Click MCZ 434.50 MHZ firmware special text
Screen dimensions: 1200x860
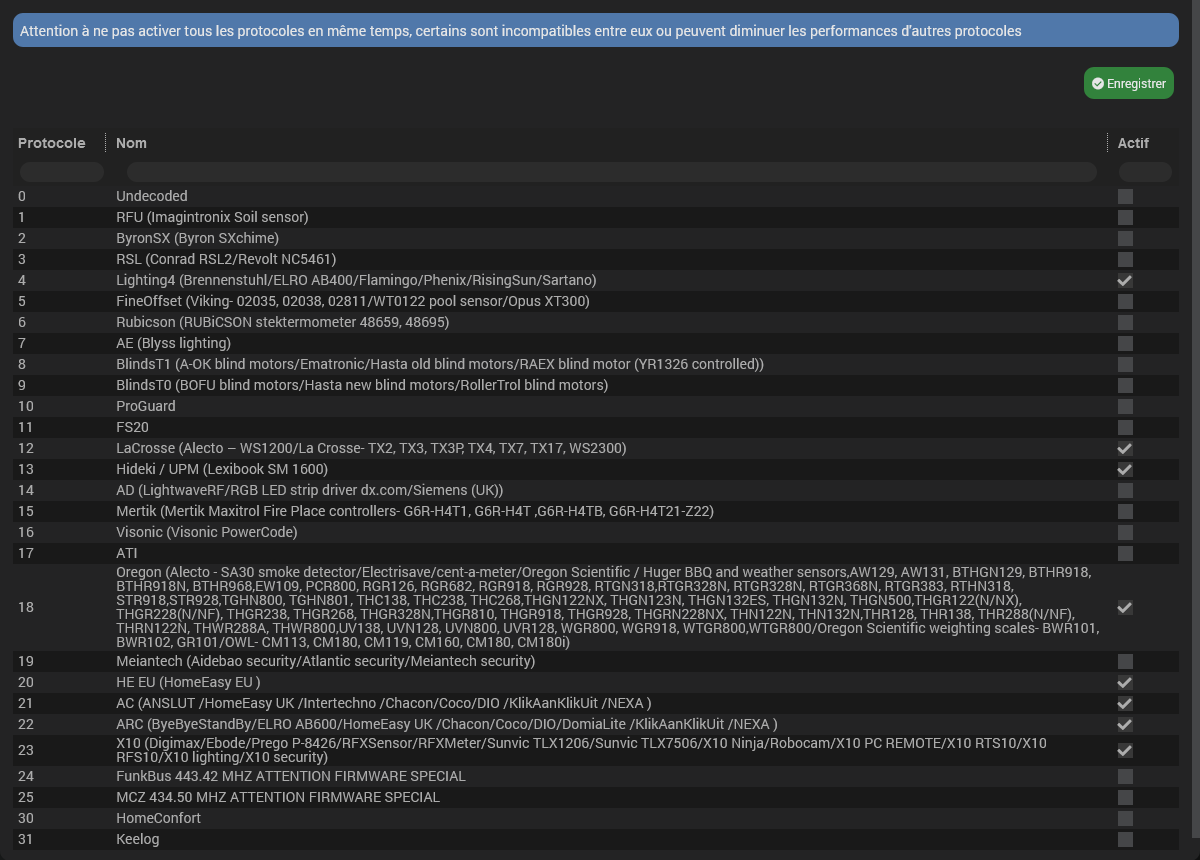[x=278, y=797]
